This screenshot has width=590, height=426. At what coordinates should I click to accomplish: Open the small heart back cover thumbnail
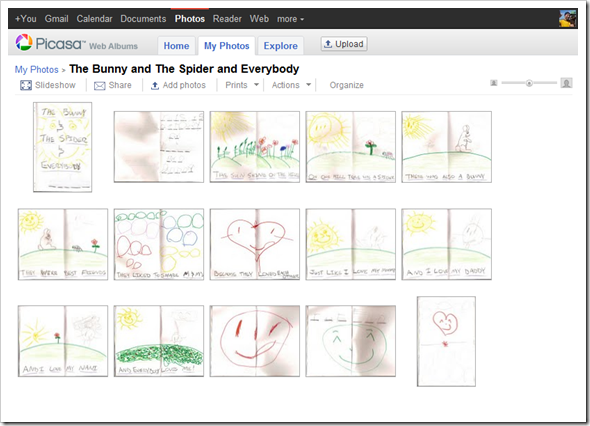446,341
